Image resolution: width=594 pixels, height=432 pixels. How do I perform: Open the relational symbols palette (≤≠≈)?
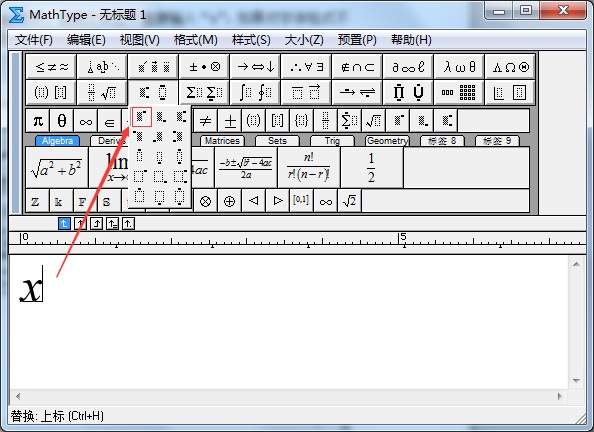[52, 67]
